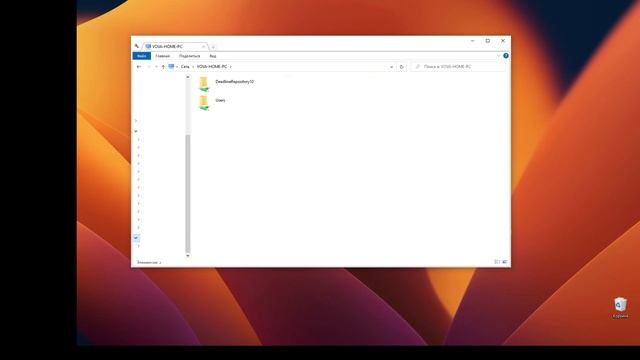
Task: Minimize the Explorer window
Action: 473,41
